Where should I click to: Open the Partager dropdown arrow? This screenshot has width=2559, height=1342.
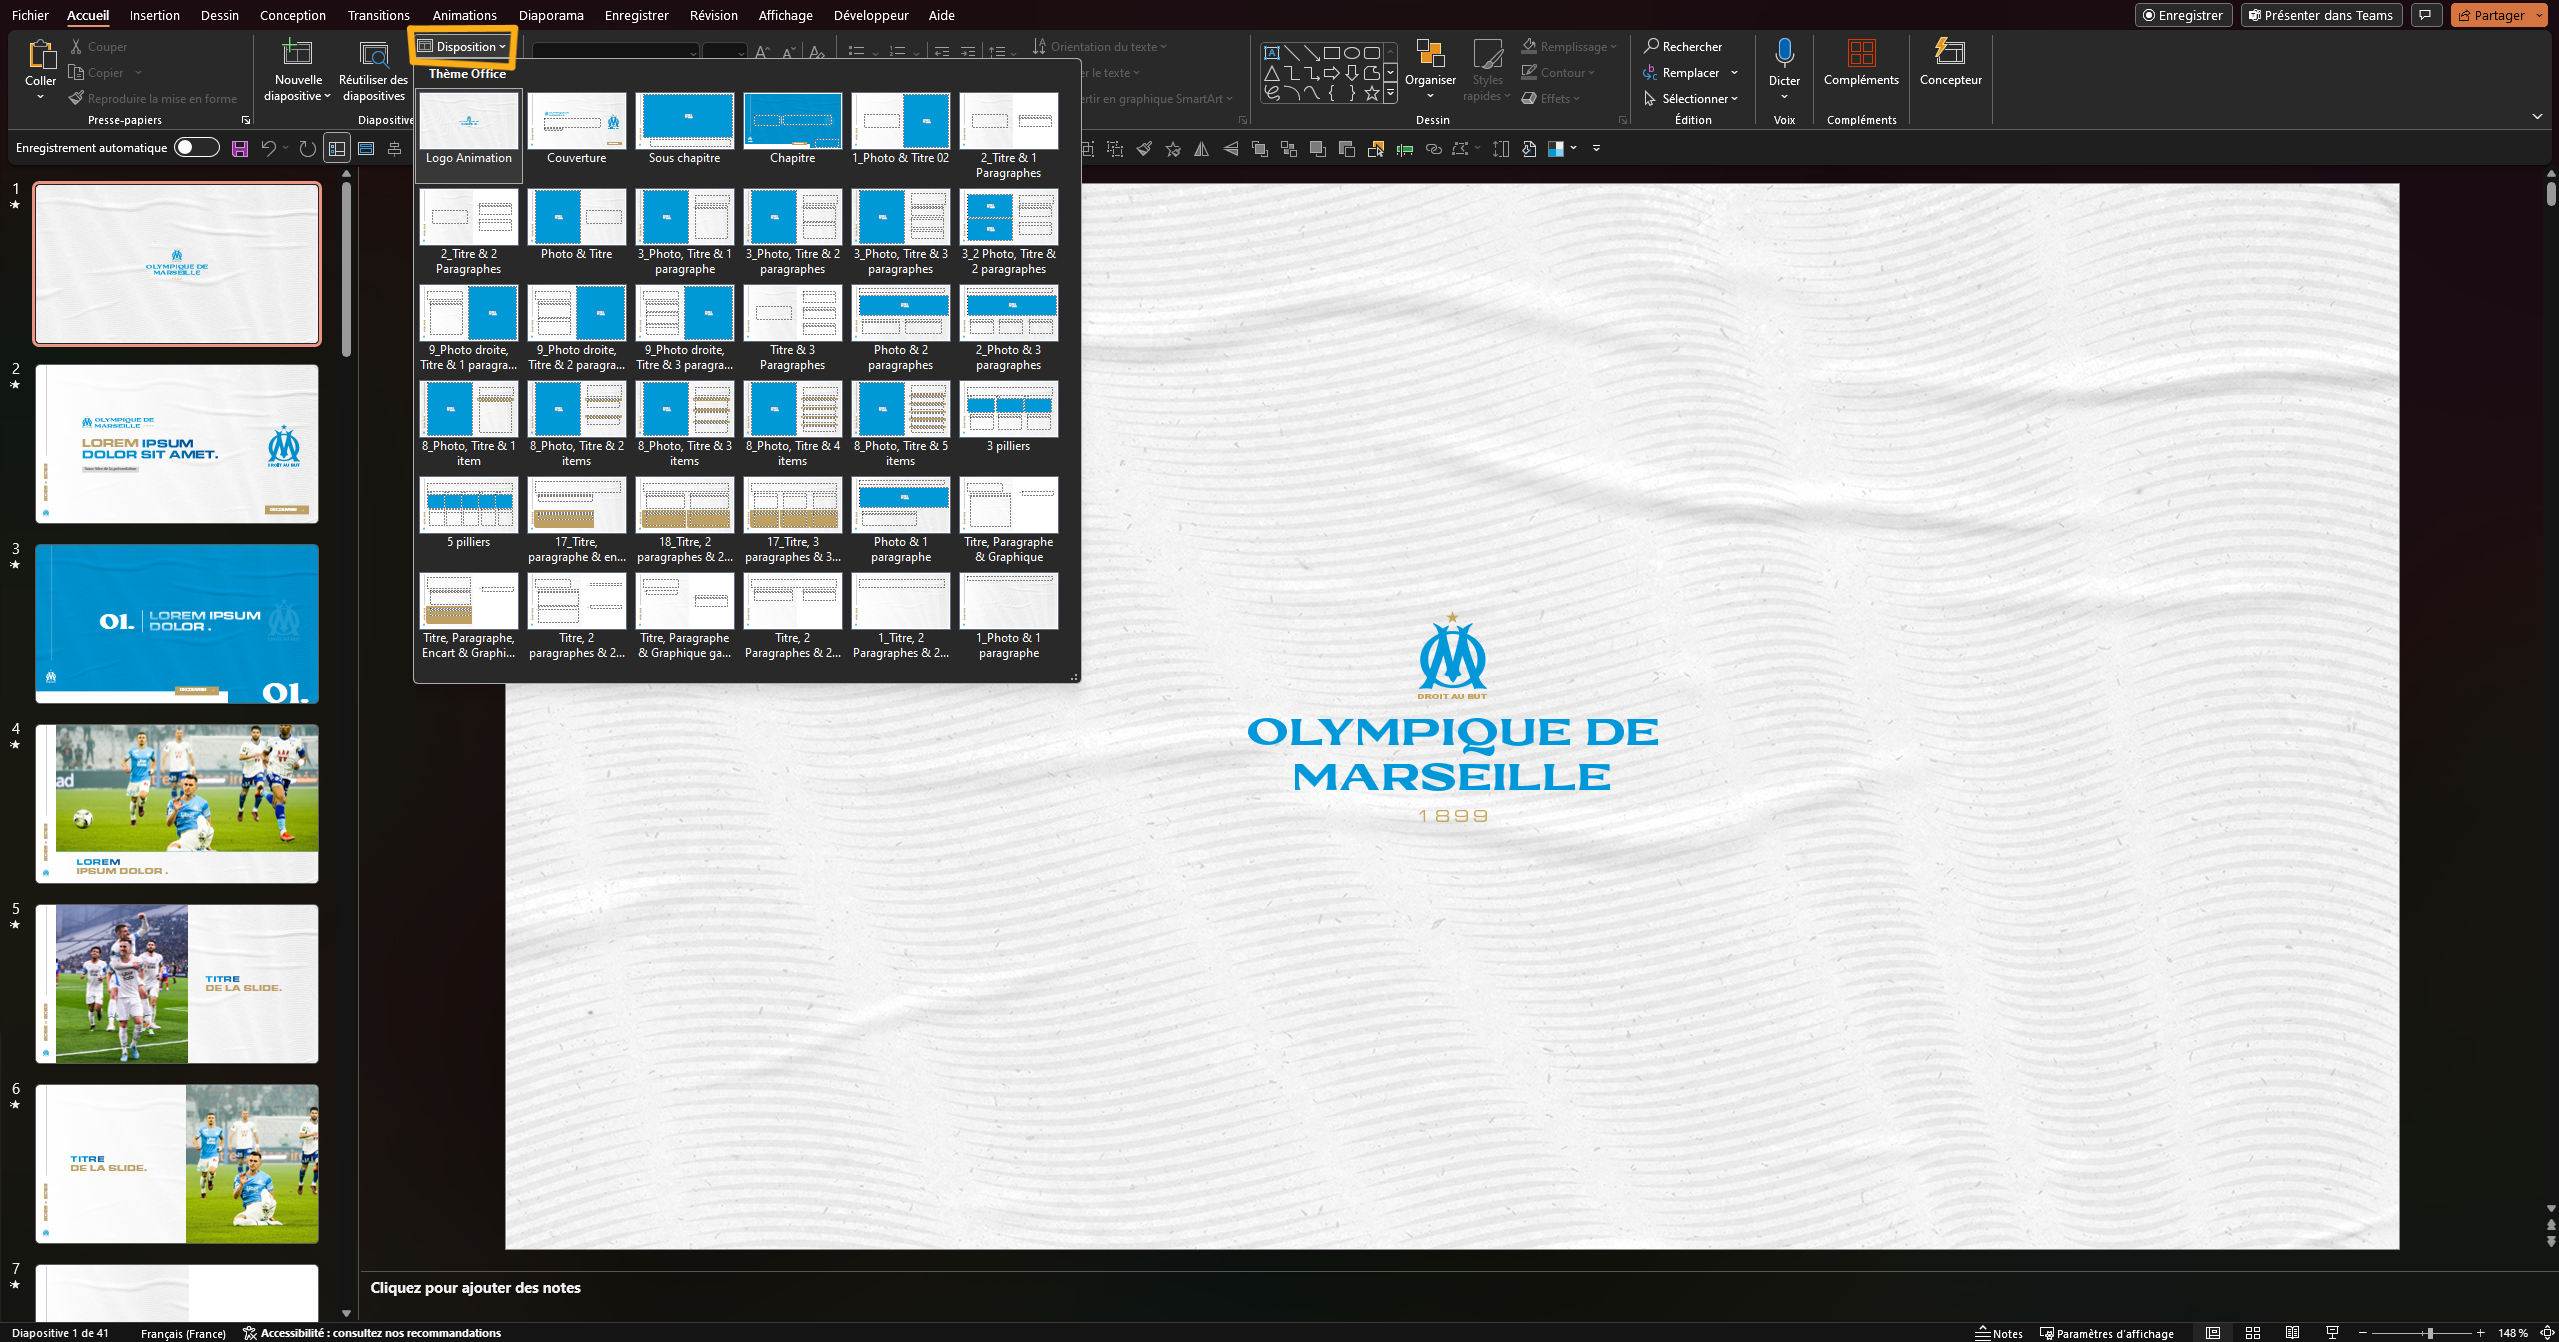tap(2539, 15)
